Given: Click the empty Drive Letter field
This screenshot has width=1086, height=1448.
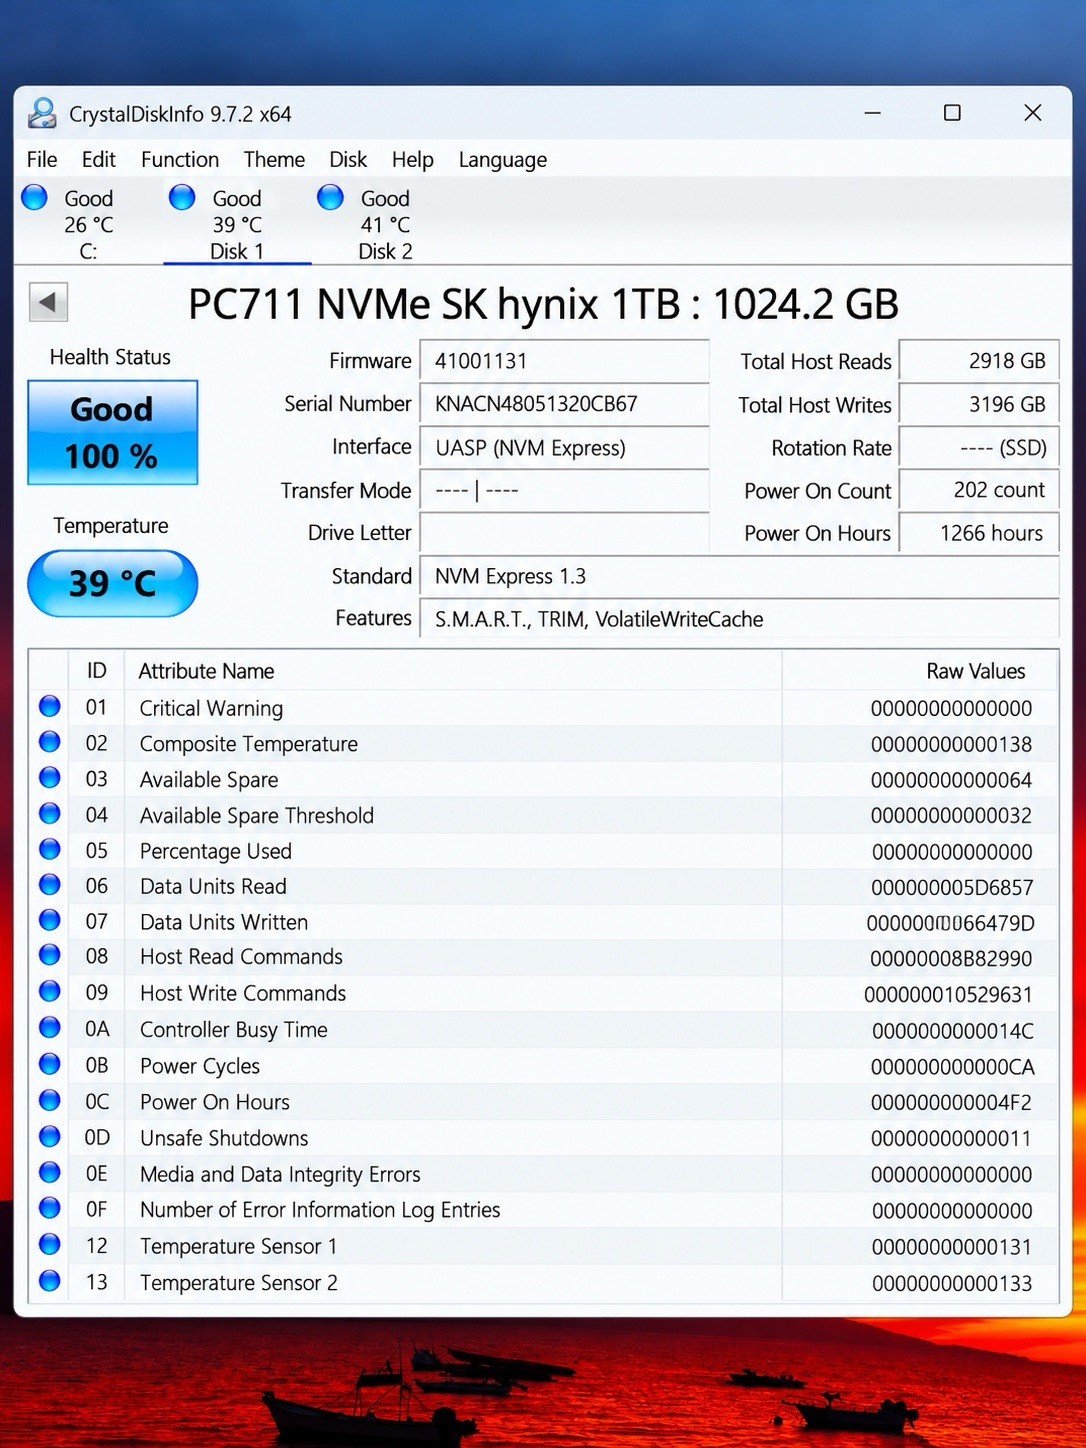Looking at the screenshot, I should pyautogui.click(x=564, y=533).
